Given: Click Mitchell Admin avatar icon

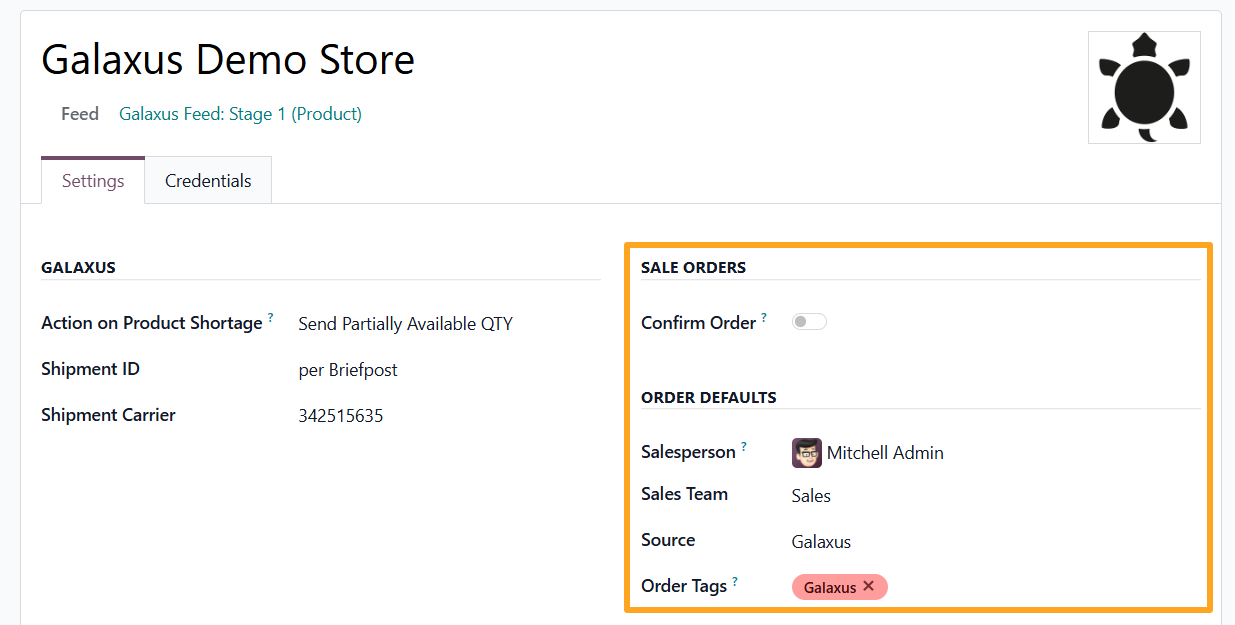Looking at the screenshot, I should [x=806, y=453].
